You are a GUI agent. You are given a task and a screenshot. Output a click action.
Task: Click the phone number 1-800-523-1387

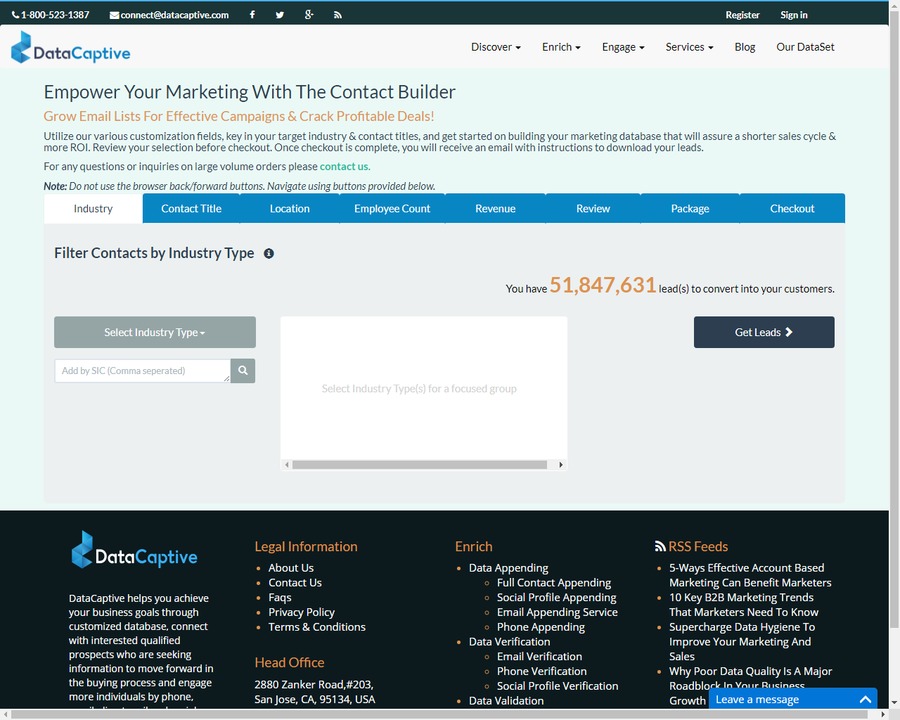51,15
